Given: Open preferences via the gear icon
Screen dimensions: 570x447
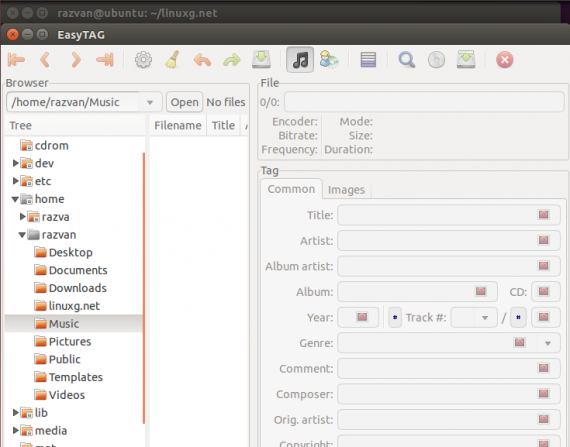Looking at the screenshot, I should coord(143,60).
